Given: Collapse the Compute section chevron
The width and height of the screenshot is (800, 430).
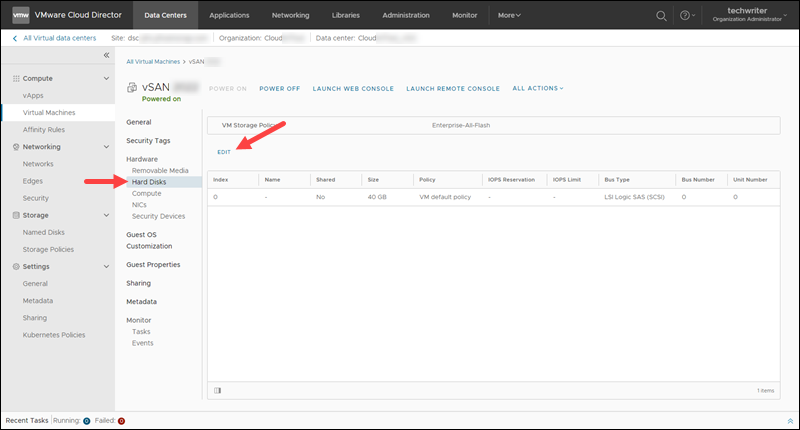Looking at the screenshot, I should 106,79.
